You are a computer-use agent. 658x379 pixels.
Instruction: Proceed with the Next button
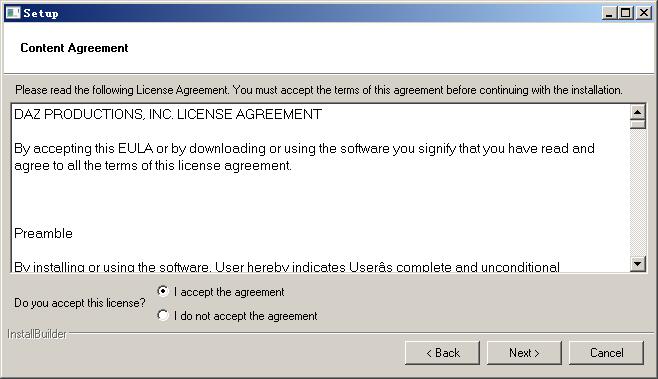[x=524, y=353]
